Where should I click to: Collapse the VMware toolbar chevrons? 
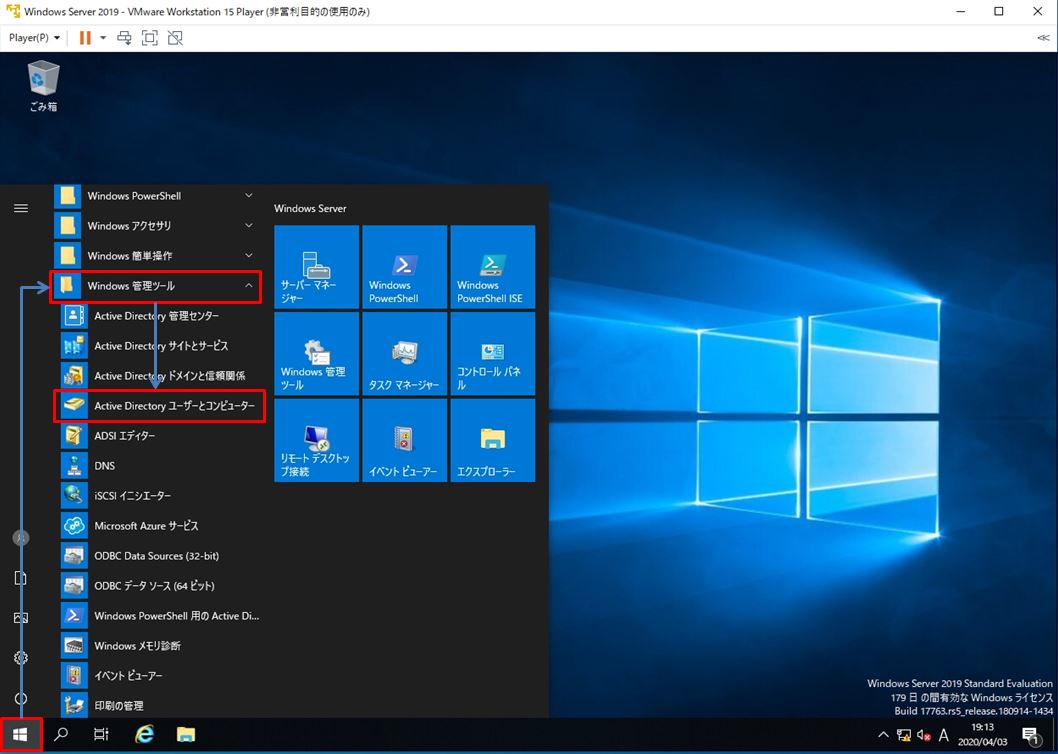pos(1042,38)
